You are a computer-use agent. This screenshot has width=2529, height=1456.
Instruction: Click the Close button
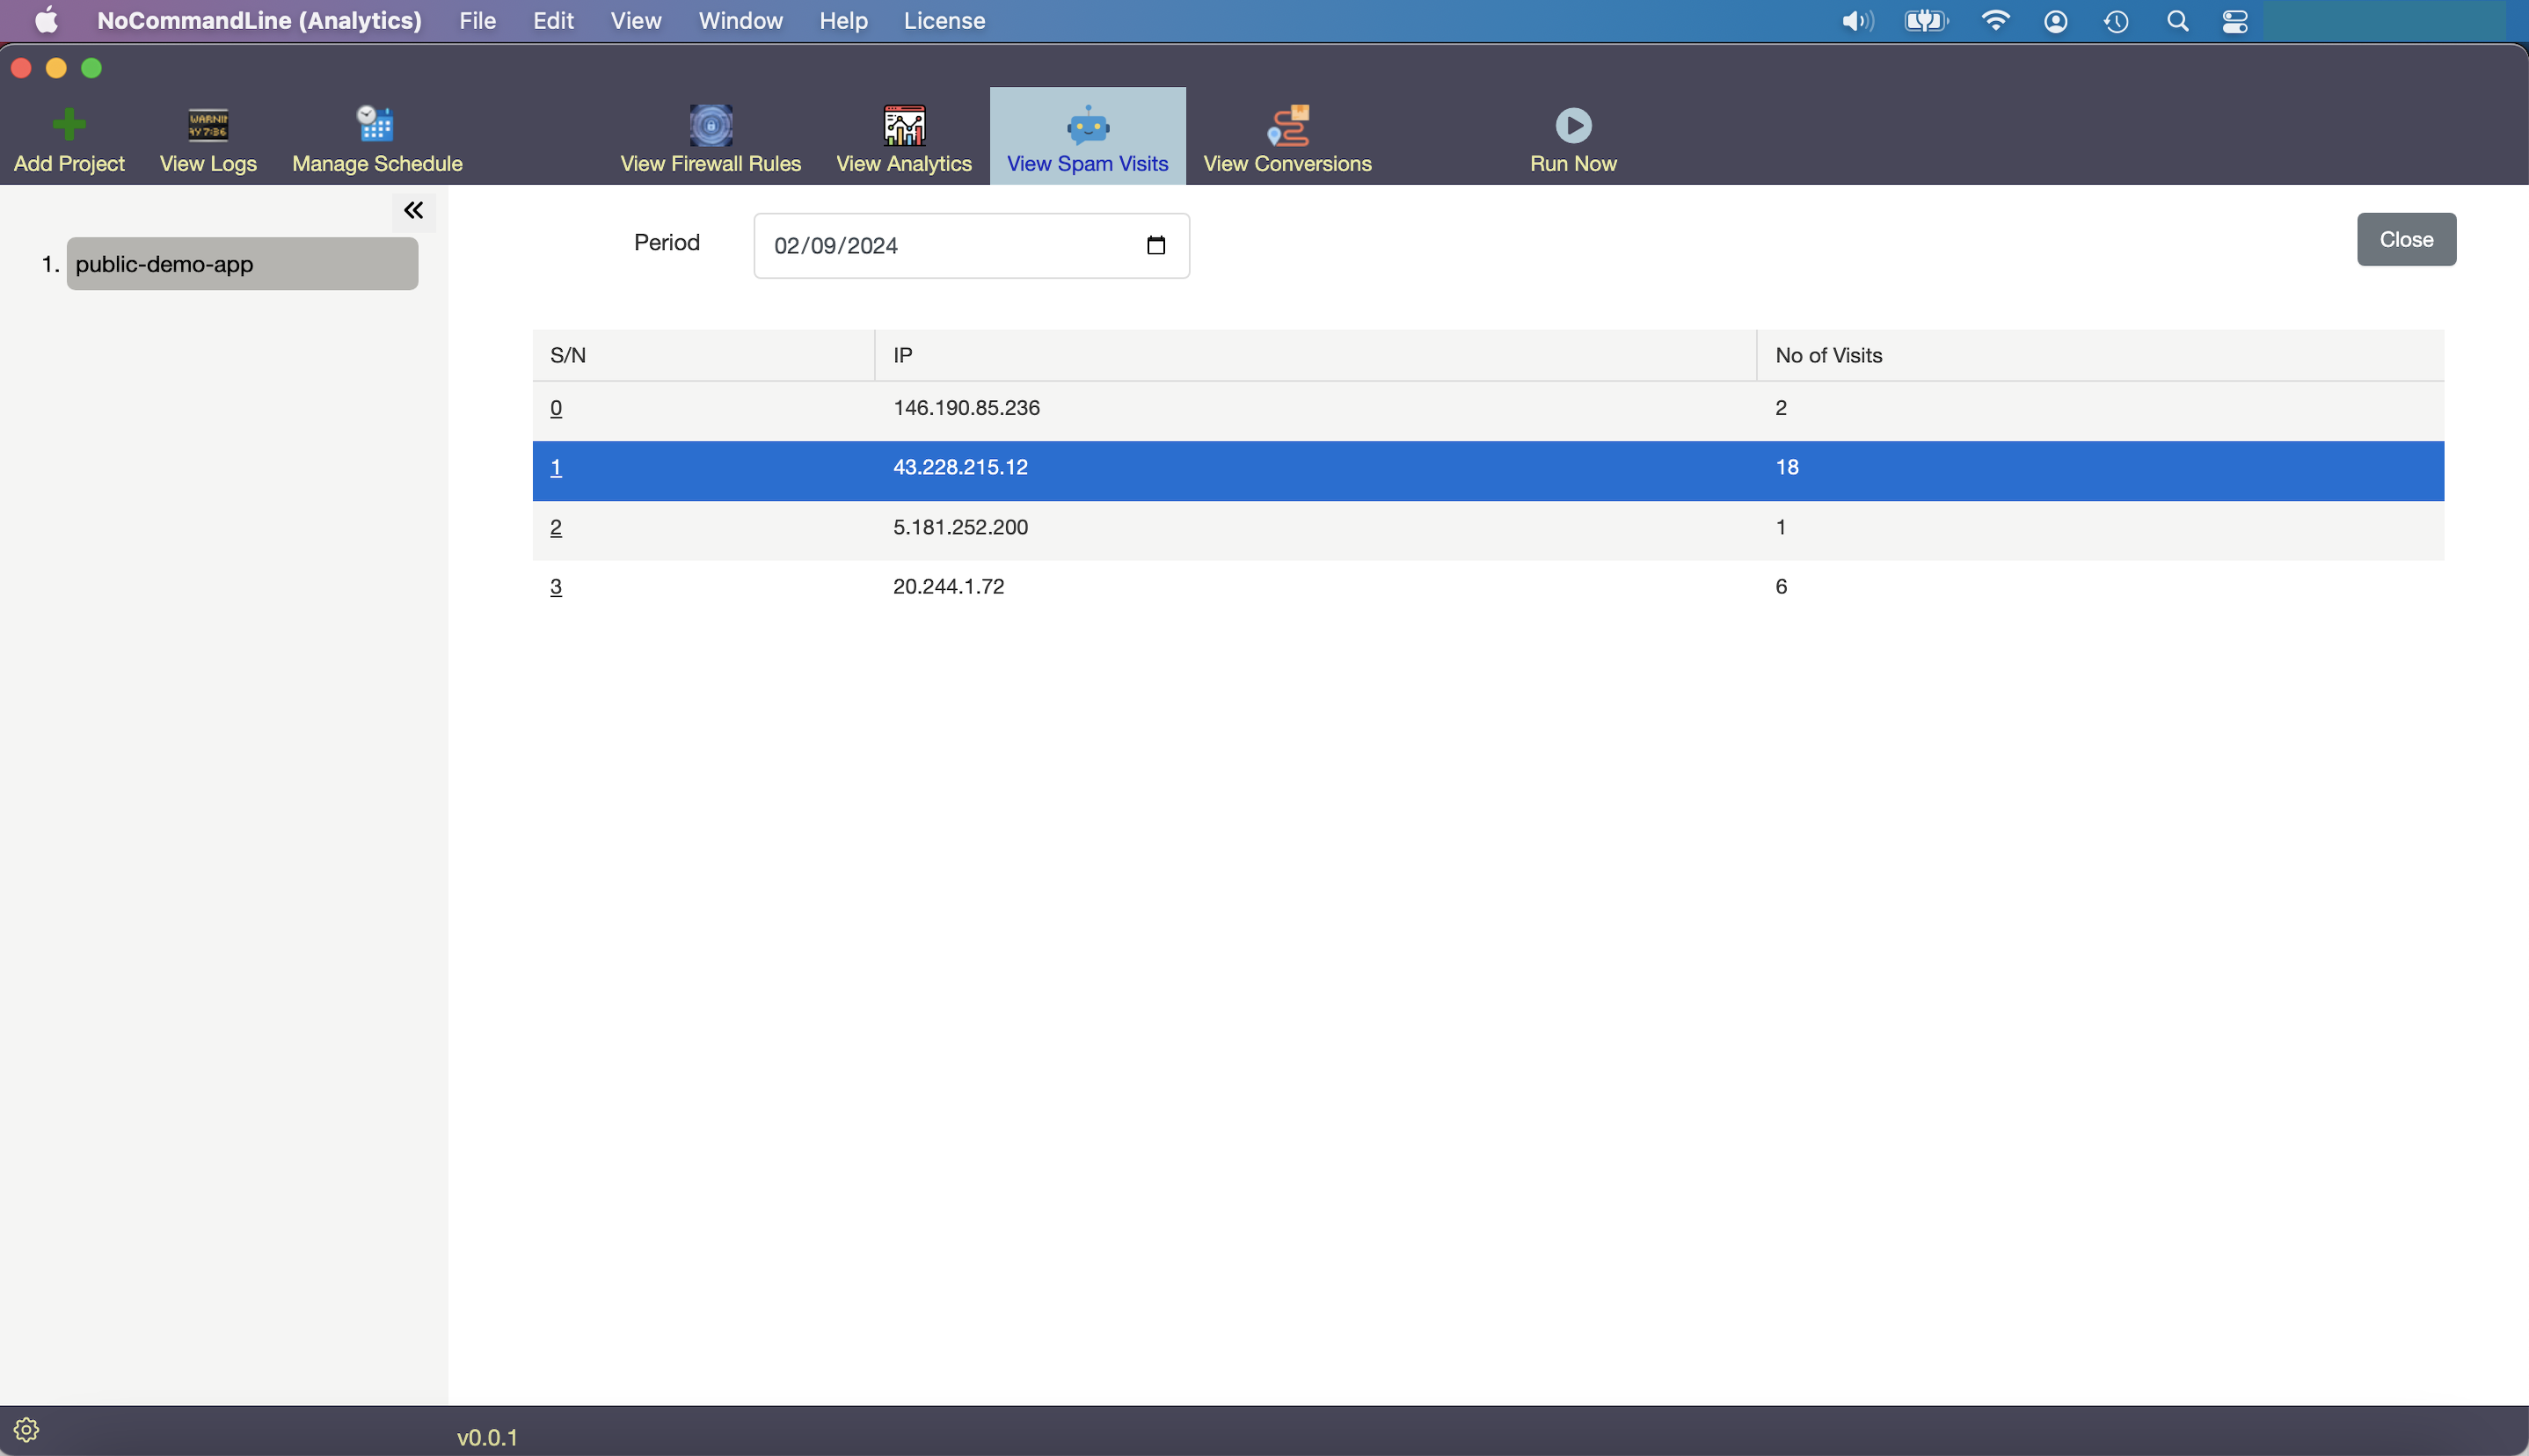pyautogui.click(x=2406, y=238)
